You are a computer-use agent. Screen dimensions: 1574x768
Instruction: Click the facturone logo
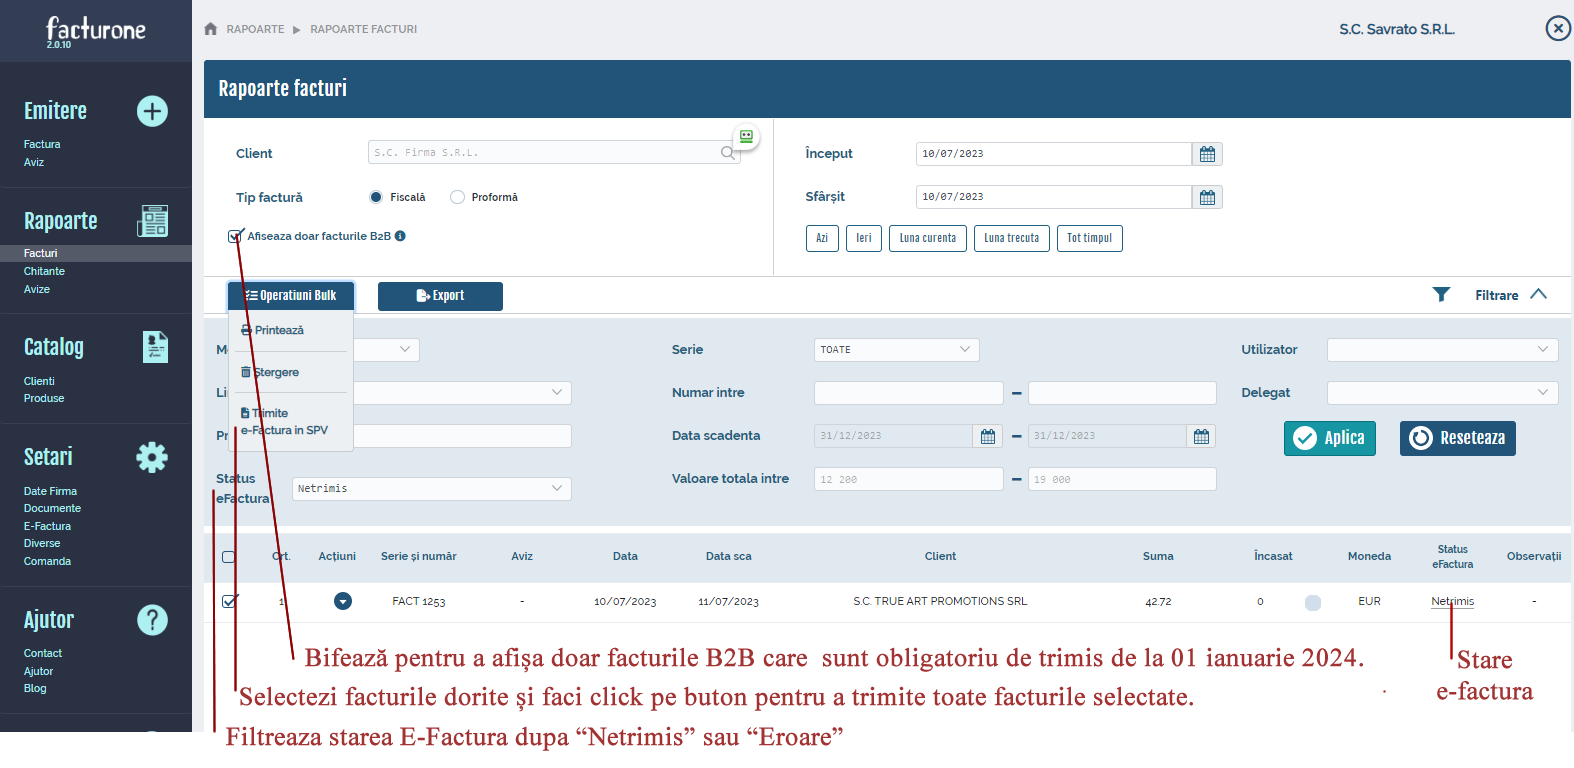point(96,30)
